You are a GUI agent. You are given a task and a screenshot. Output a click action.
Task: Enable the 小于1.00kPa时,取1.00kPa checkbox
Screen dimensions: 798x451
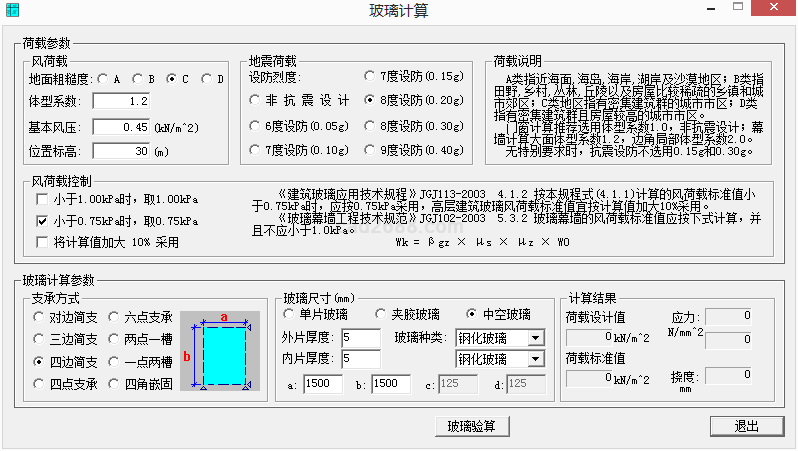tap(41, 200)
